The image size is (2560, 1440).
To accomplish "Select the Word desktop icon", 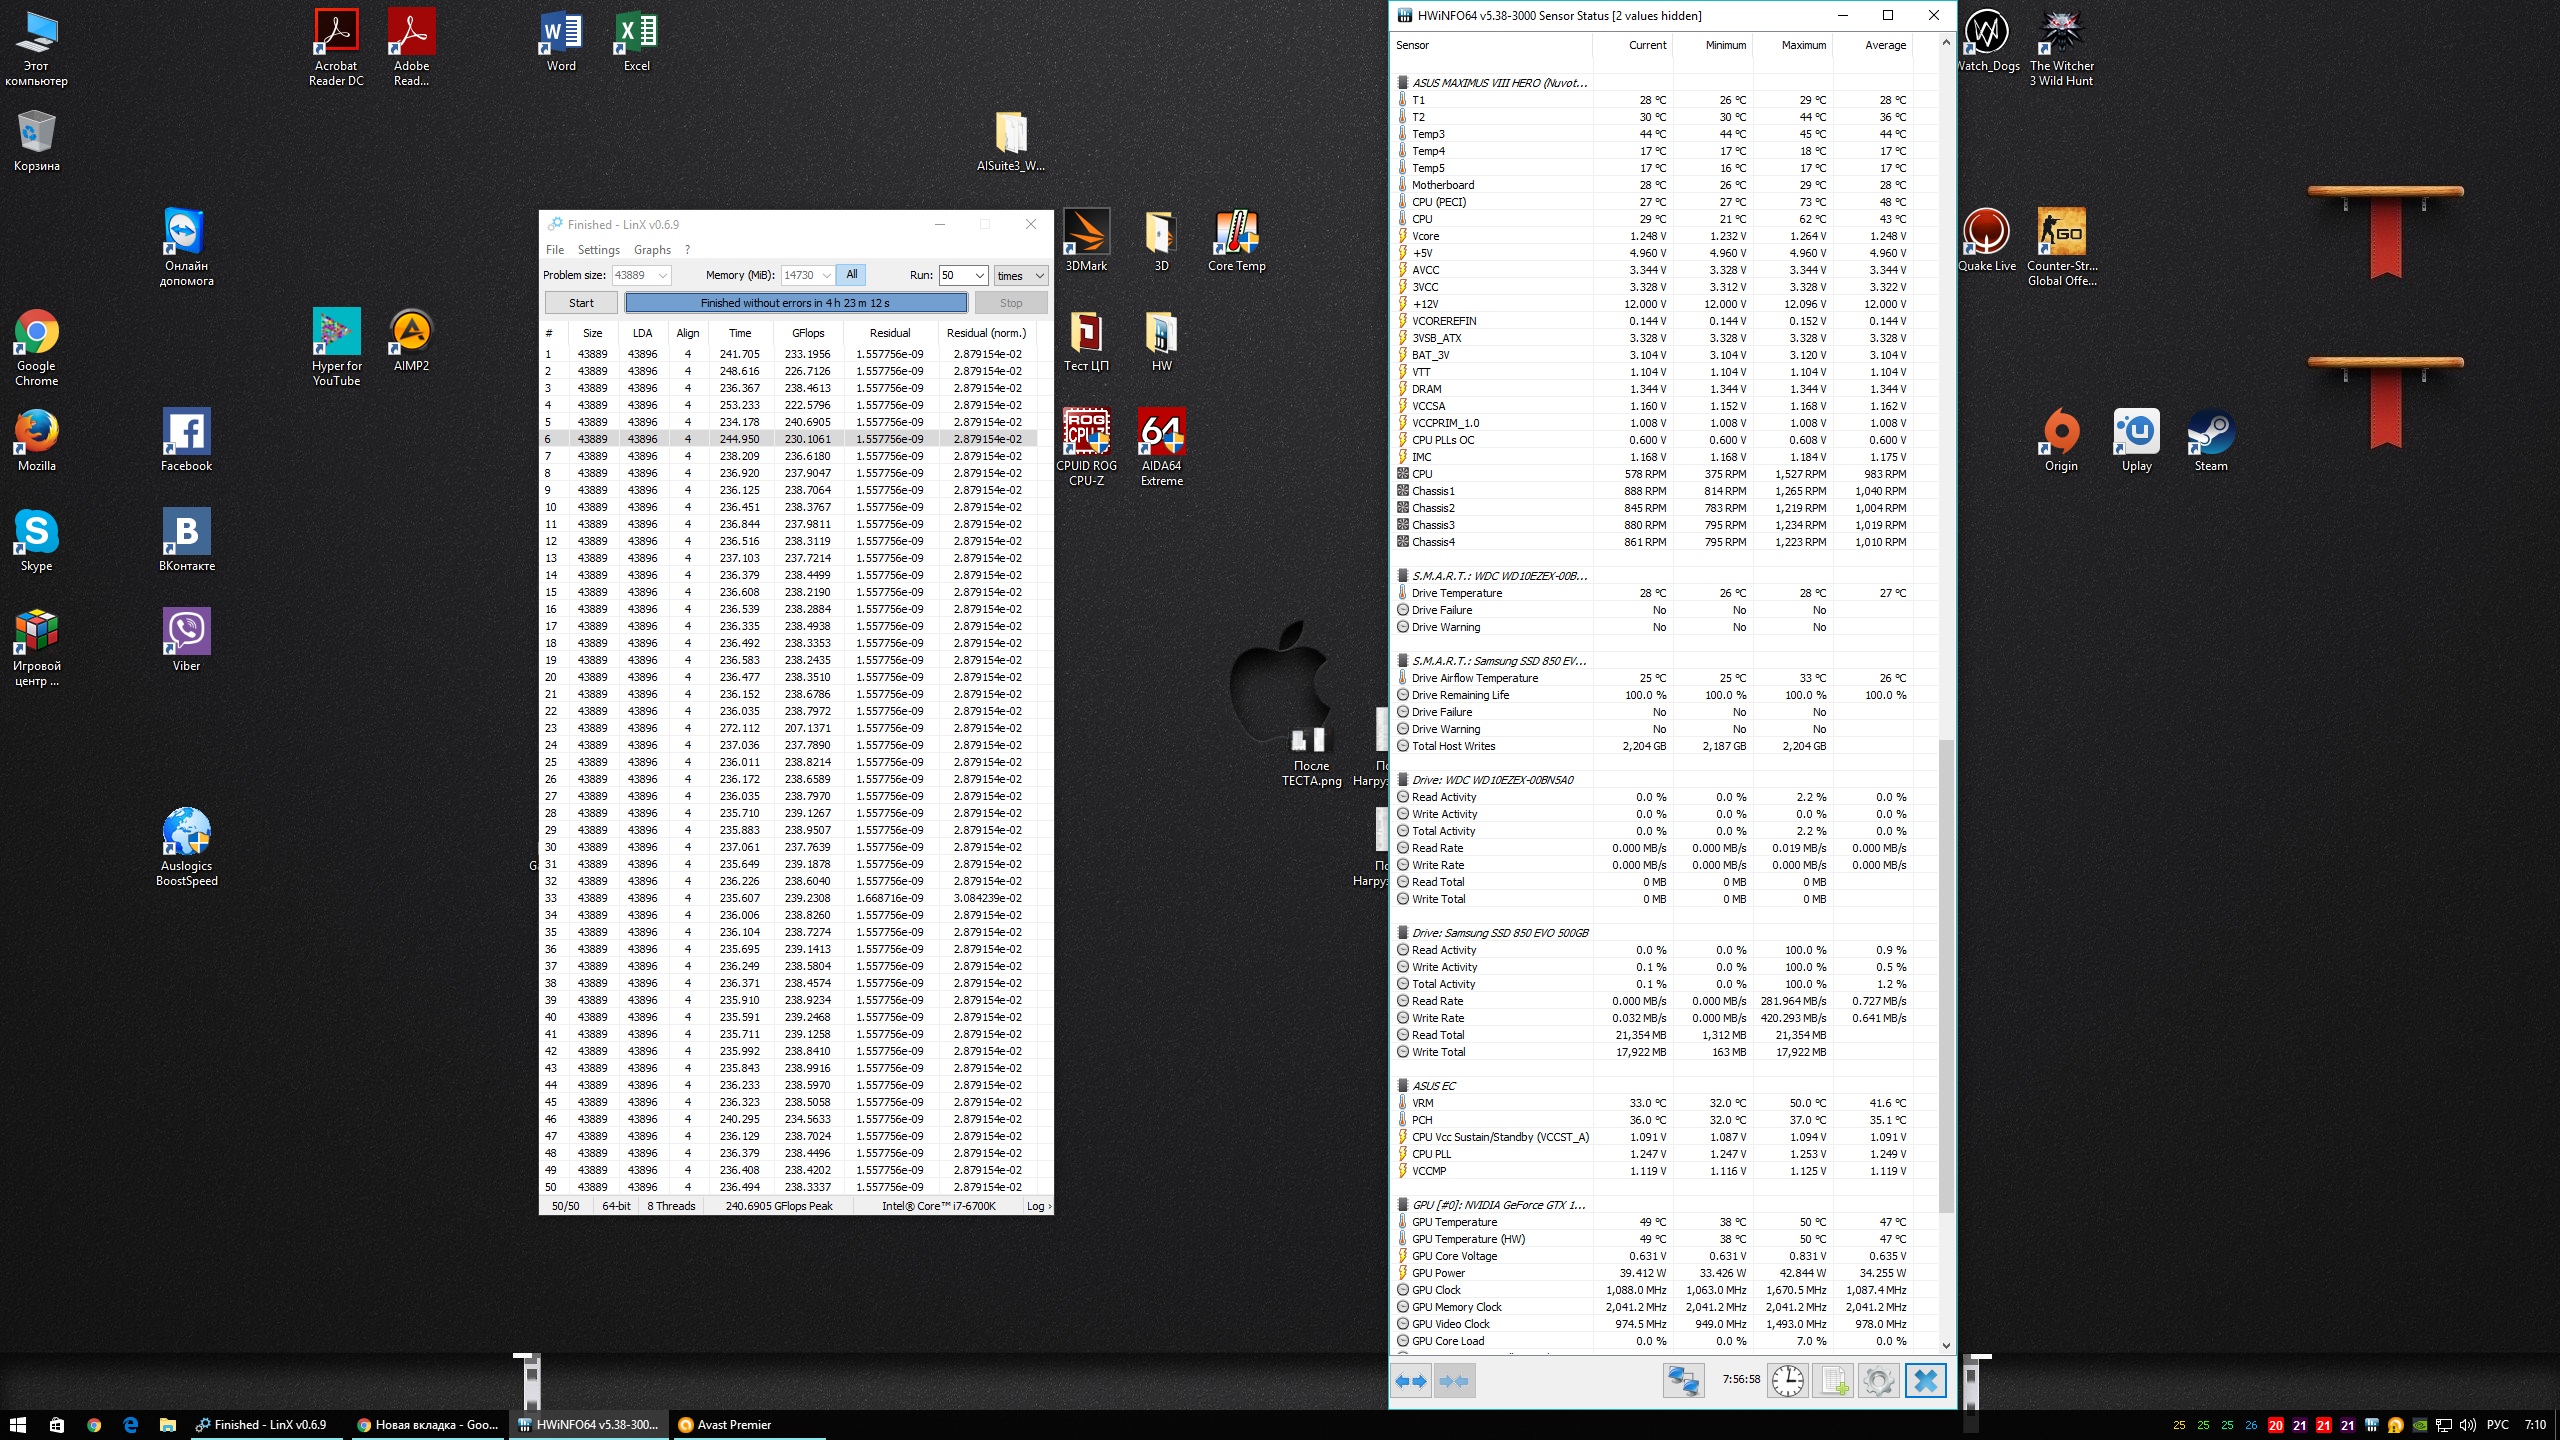I will 561,41.
